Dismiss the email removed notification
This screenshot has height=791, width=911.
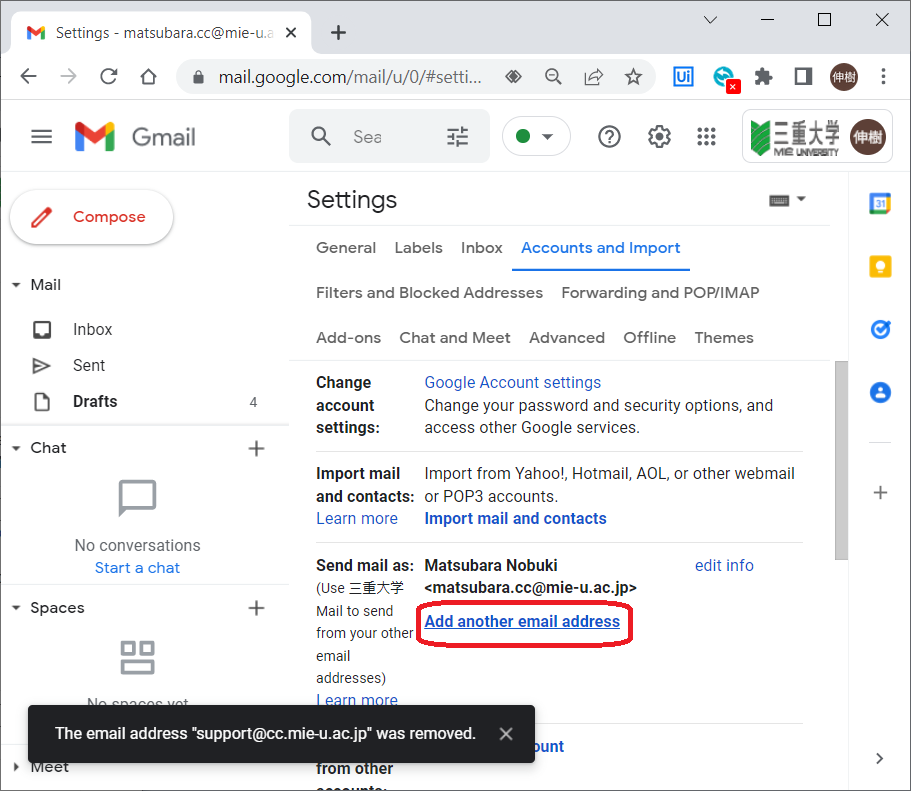click(x=506, y=734)
